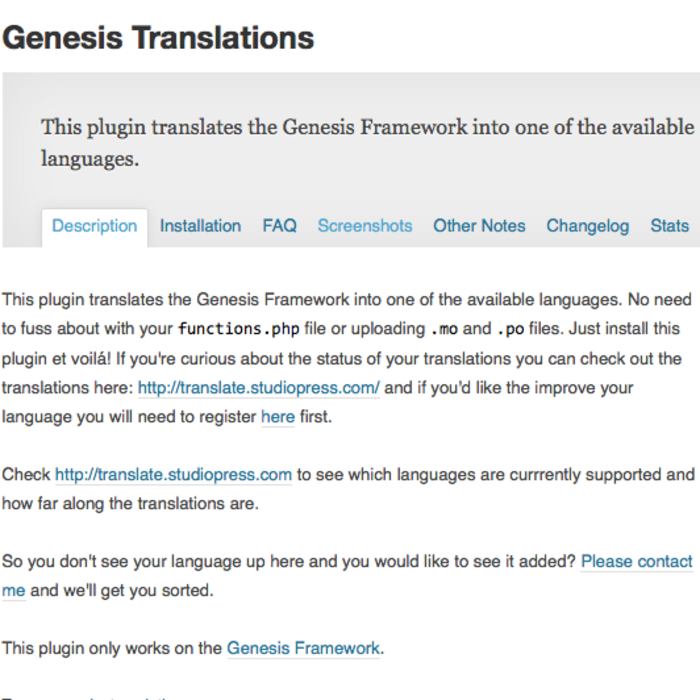View the Screenshots tab
This screenshot has height=700, width=700.
pyautogui.click(x=365, y=226)
